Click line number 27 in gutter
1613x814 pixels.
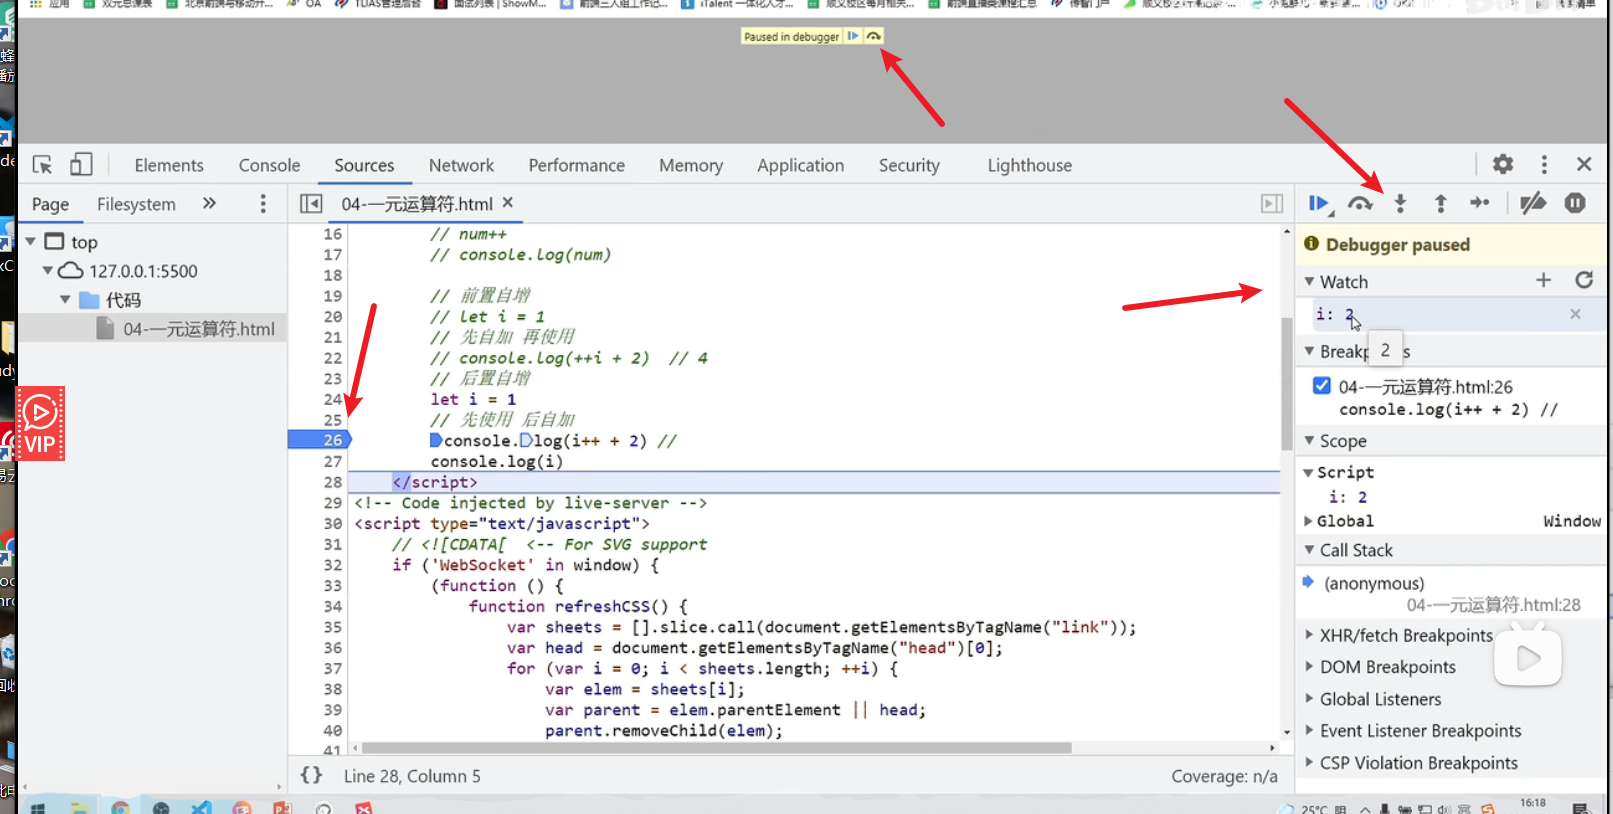[332, 461]
